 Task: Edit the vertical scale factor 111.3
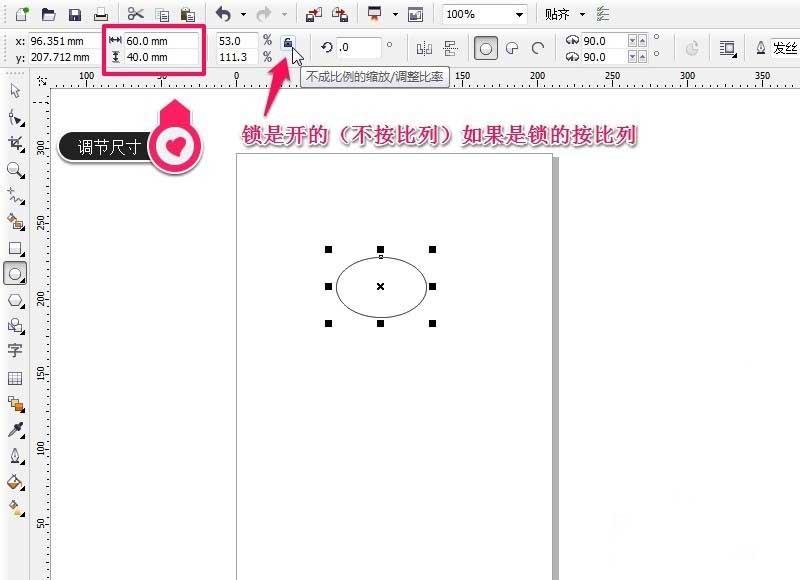tap(237, 57)
